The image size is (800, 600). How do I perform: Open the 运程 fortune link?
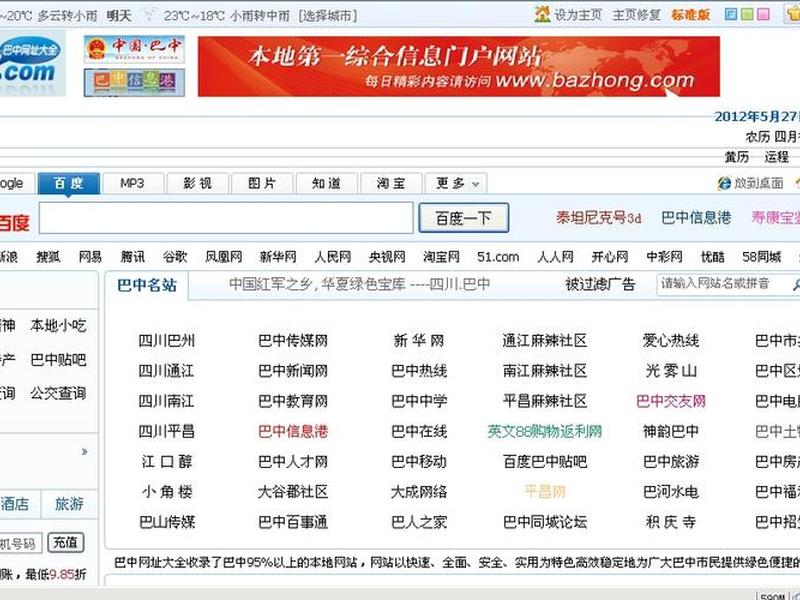(x=777, y=157)
